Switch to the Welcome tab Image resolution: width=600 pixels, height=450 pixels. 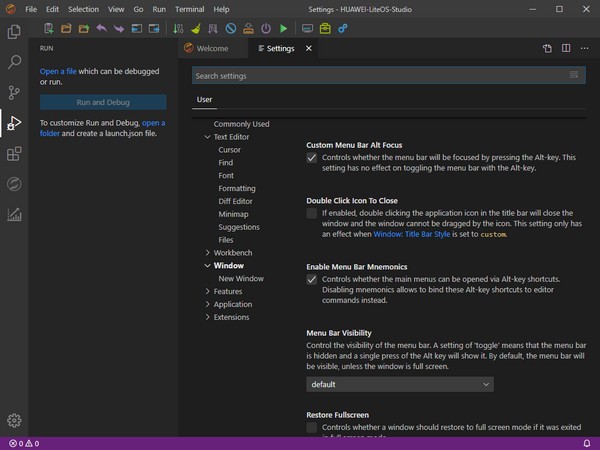pyautogui.click(x=212, y=48)
